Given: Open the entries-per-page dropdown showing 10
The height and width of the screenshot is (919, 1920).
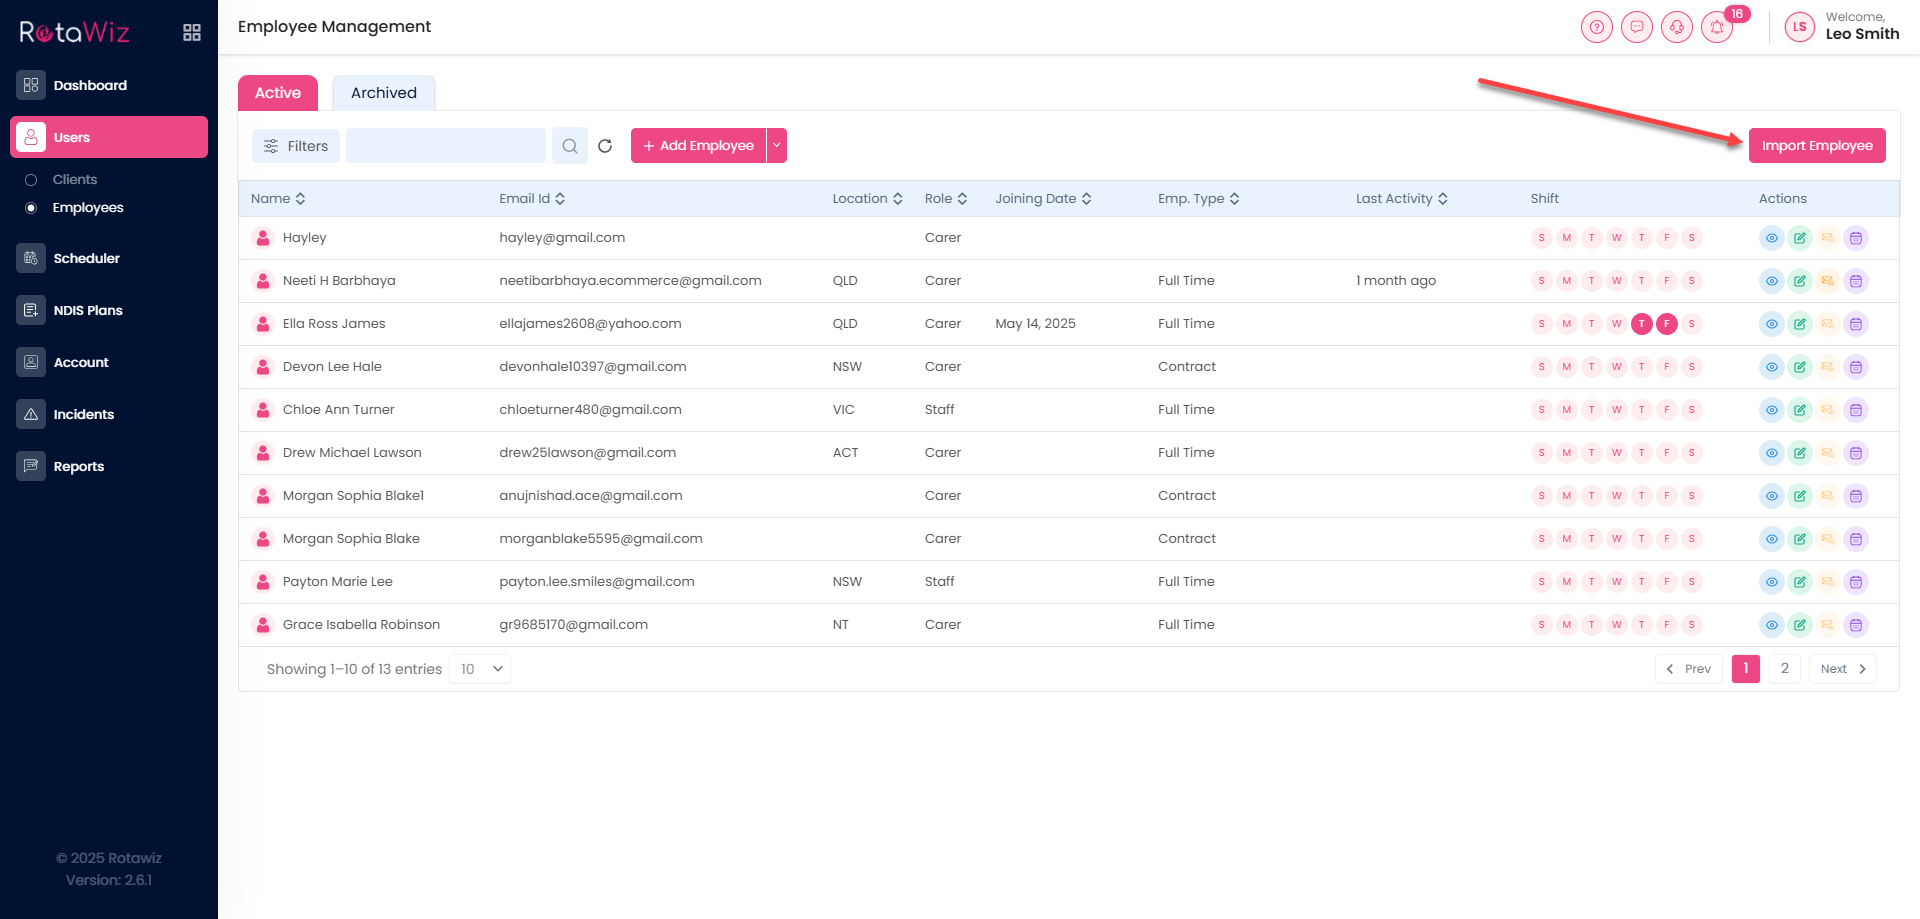Looking at the screenshot, I should (481, 669).
